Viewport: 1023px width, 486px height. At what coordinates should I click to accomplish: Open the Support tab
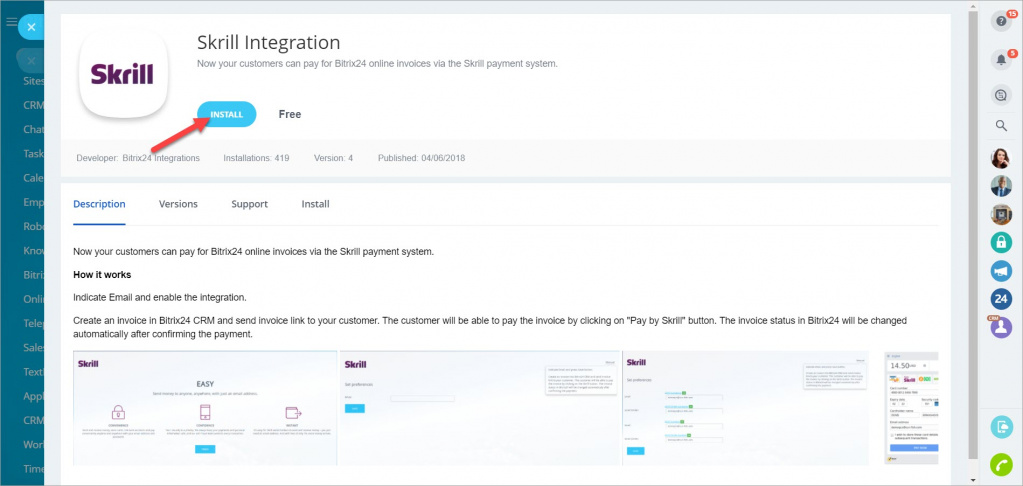point(249,204)
